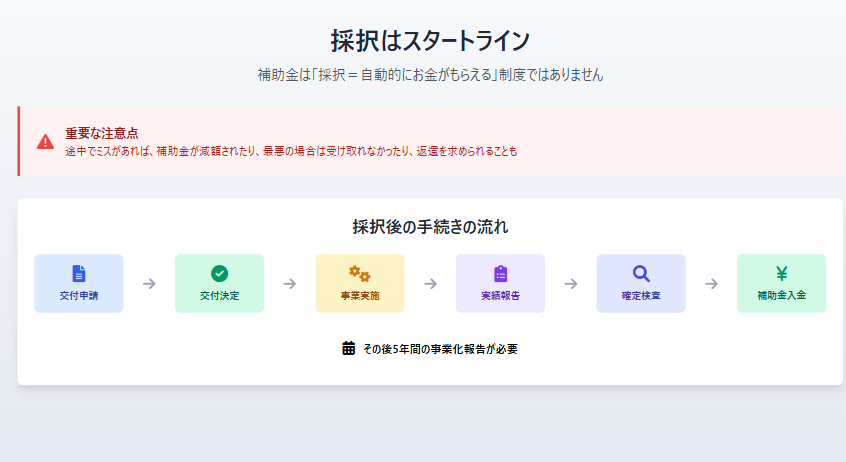Select the 交付申請 step label
Image resolution: width=846 pixels, height=462 pixels.
[79, 295]
